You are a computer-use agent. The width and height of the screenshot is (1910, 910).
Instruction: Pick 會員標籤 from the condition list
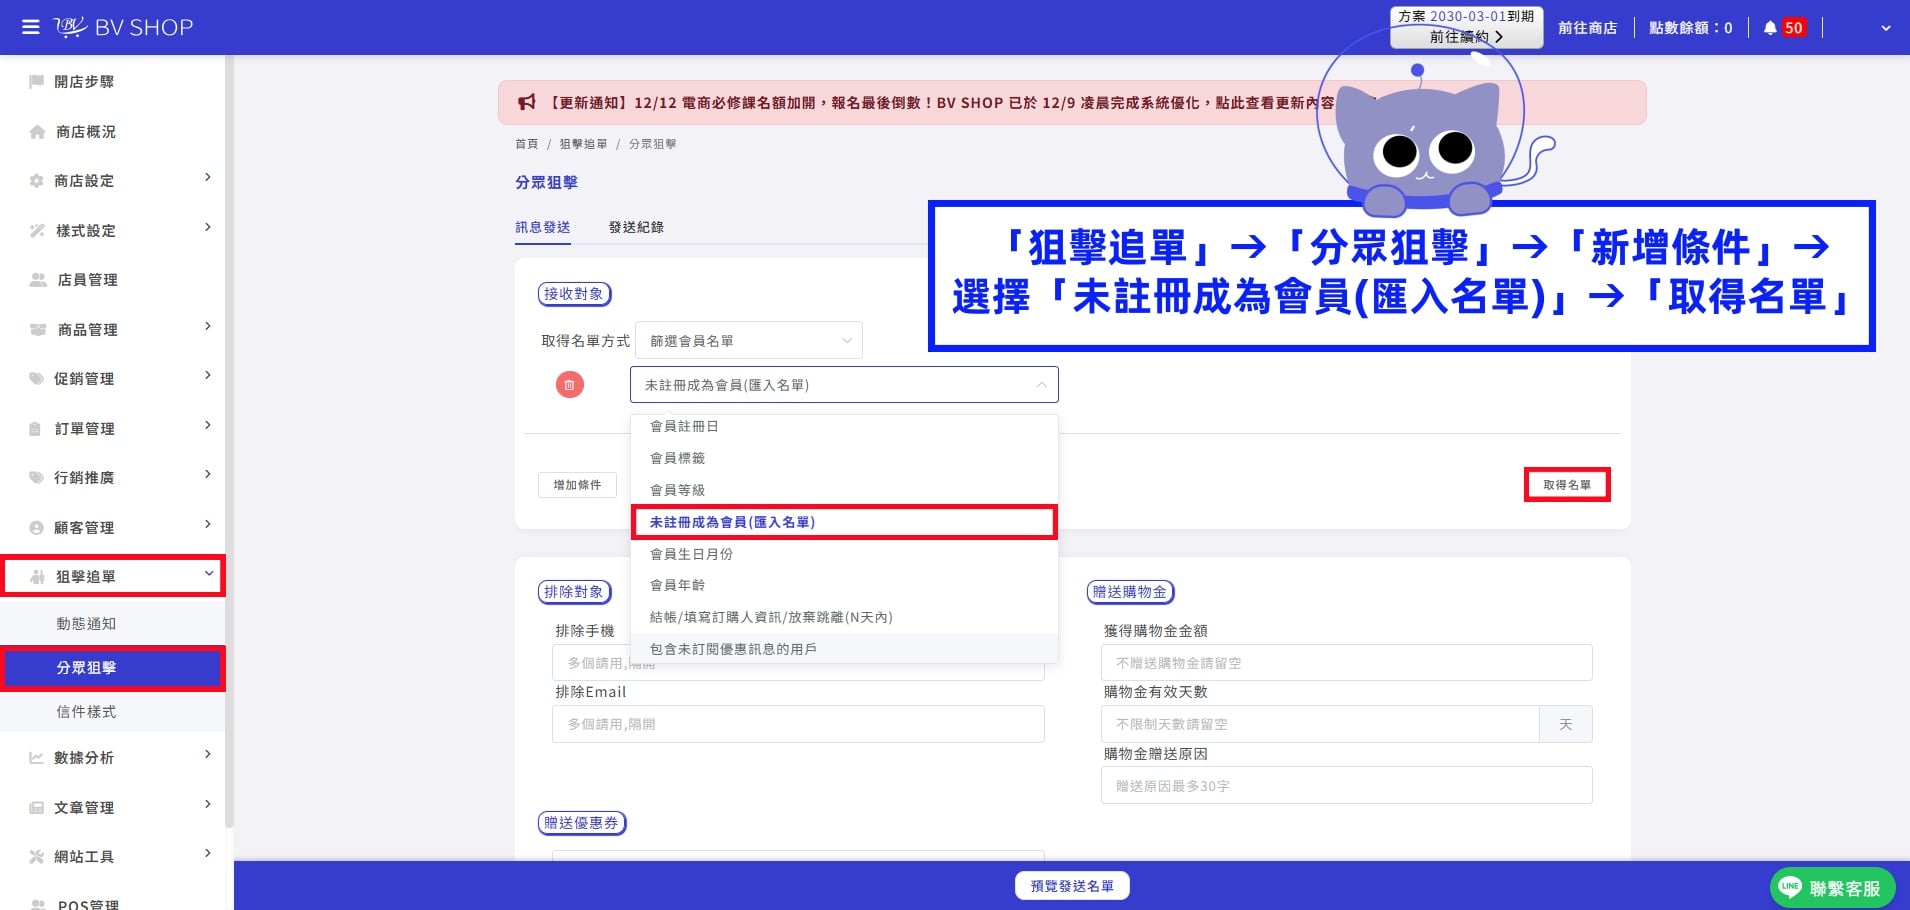844,458
